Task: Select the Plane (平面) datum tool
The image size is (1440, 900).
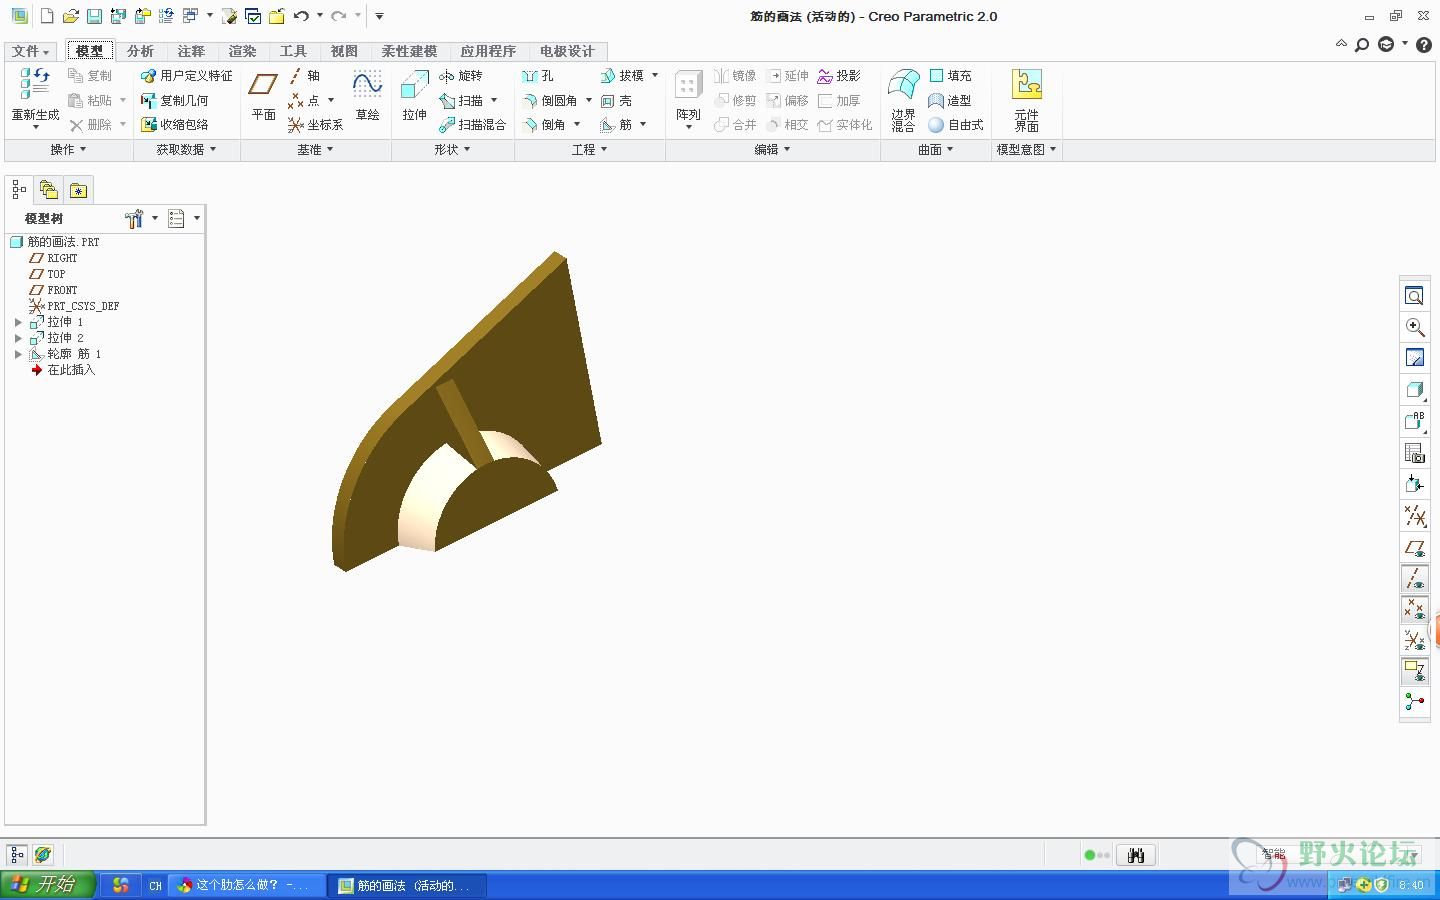Action: point(263,97)
